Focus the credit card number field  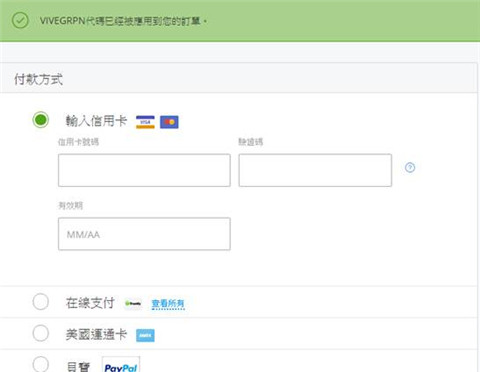point(144,170)
